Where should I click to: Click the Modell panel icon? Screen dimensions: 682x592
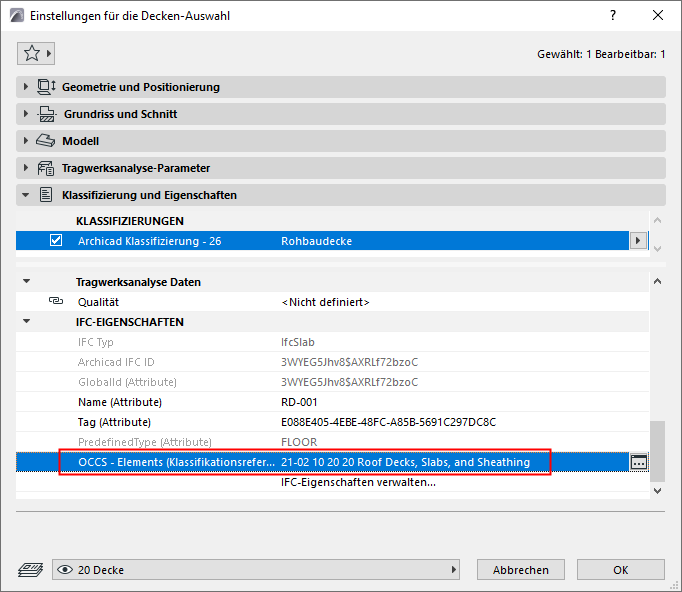pyautogui.click(x=45, y=141)
